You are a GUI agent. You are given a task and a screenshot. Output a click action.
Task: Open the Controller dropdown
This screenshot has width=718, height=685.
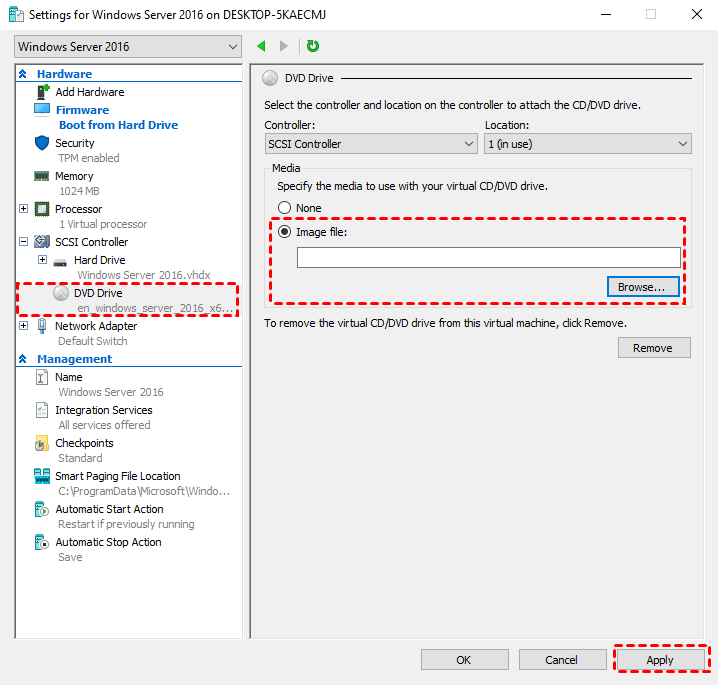click(x=371, y=144)
